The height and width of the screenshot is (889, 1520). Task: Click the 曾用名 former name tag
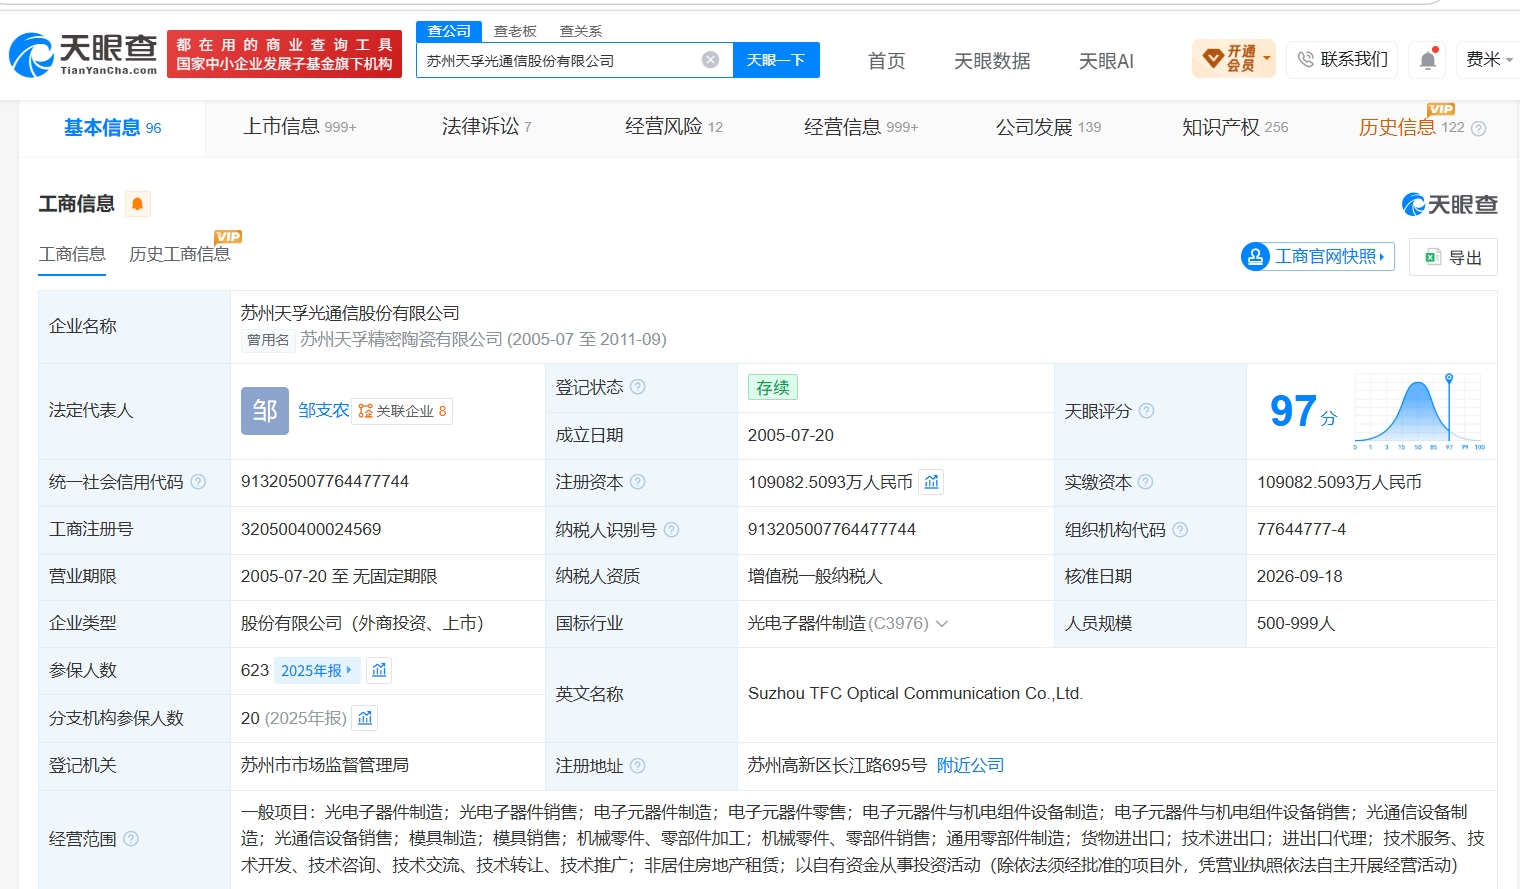point(268,340)
